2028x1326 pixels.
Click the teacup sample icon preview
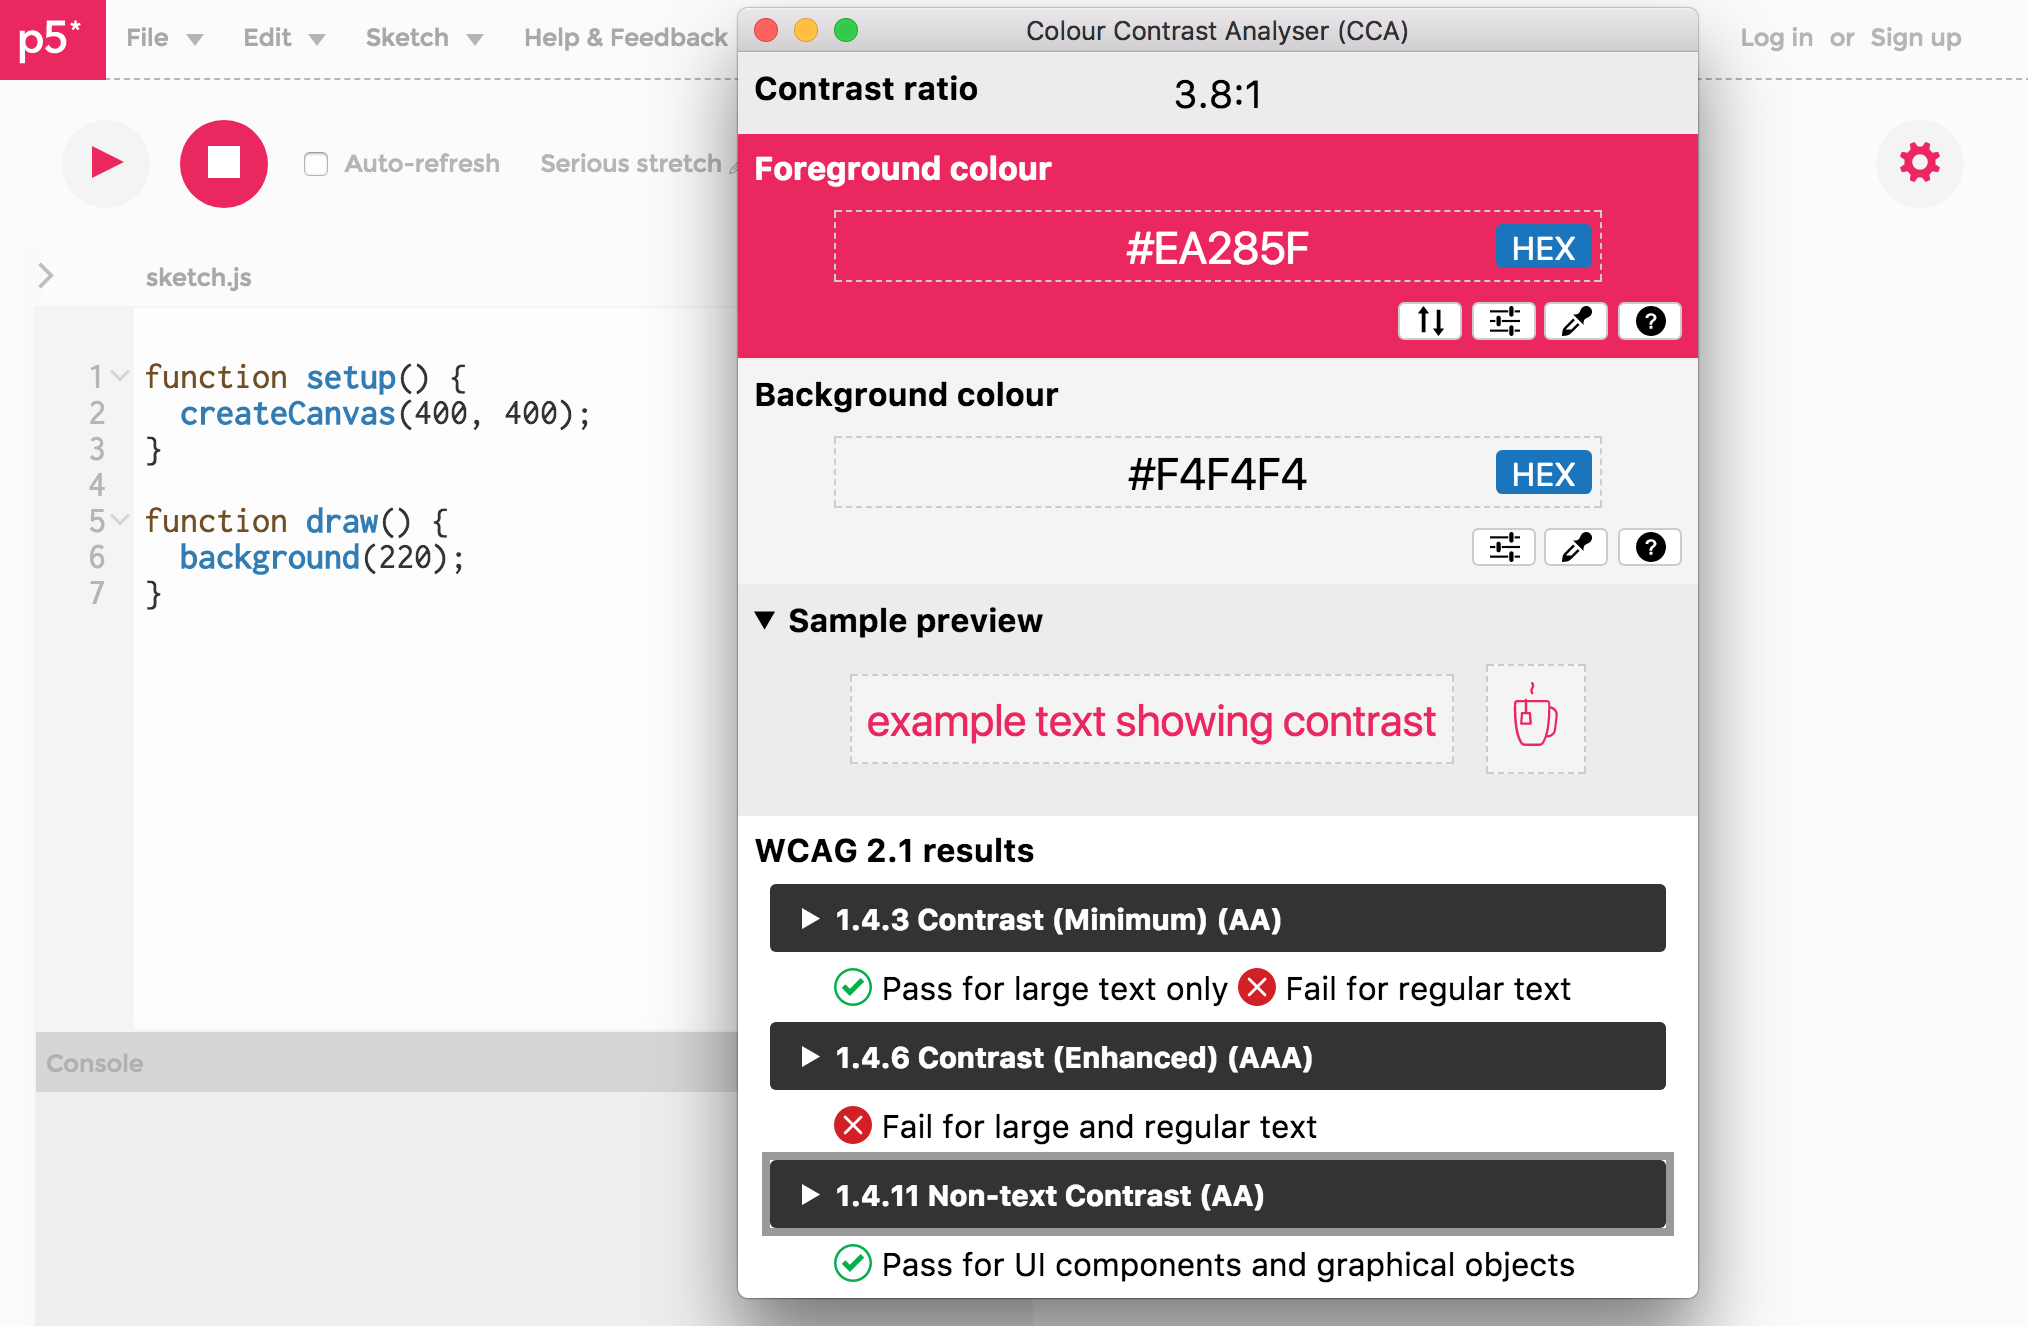tap(1536, 719)
